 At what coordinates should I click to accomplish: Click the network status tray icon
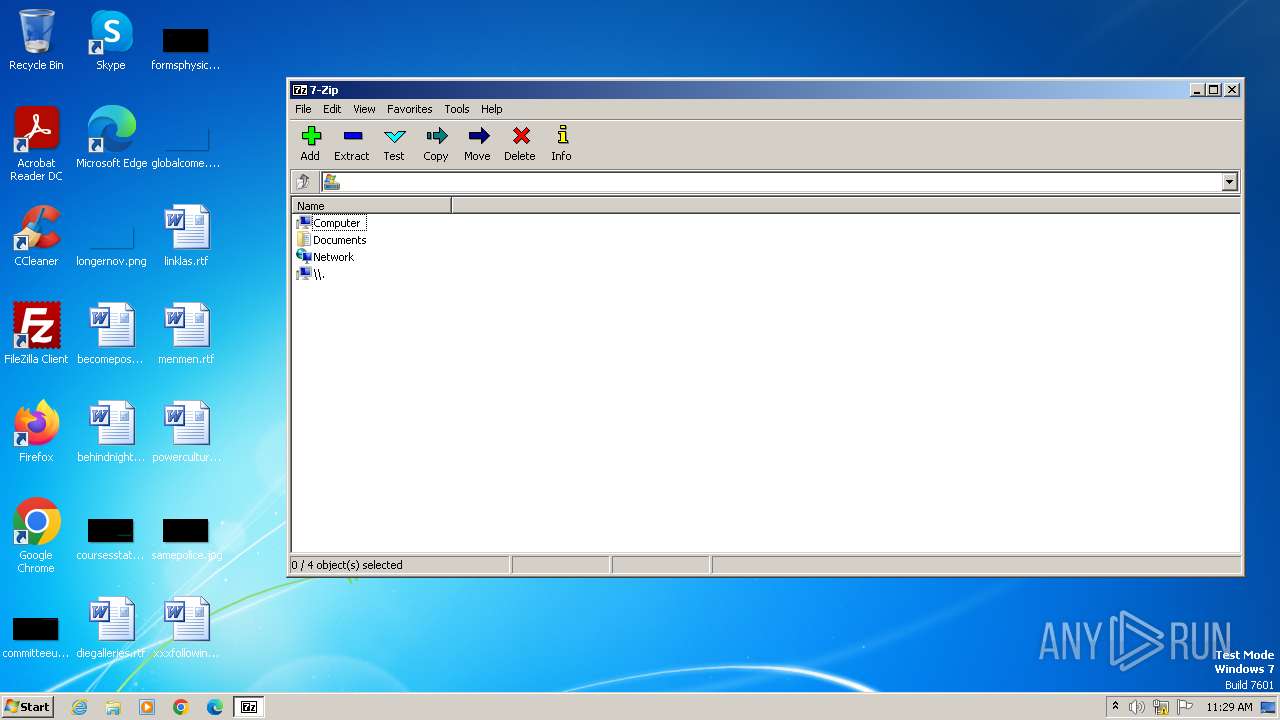[1161, 707]
